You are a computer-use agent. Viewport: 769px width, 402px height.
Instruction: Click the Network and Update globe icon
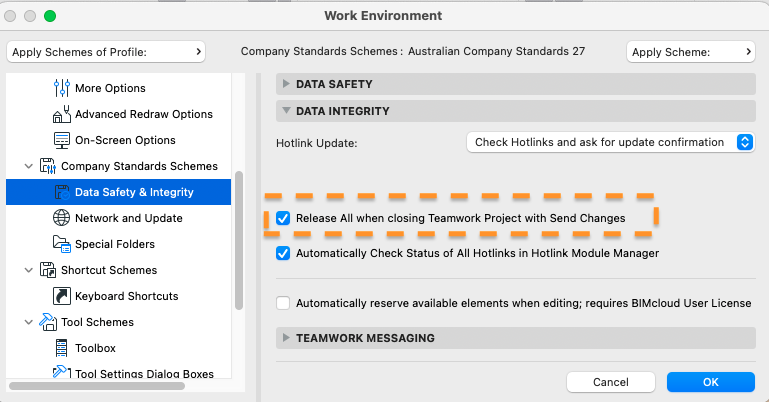coord(60,218)
